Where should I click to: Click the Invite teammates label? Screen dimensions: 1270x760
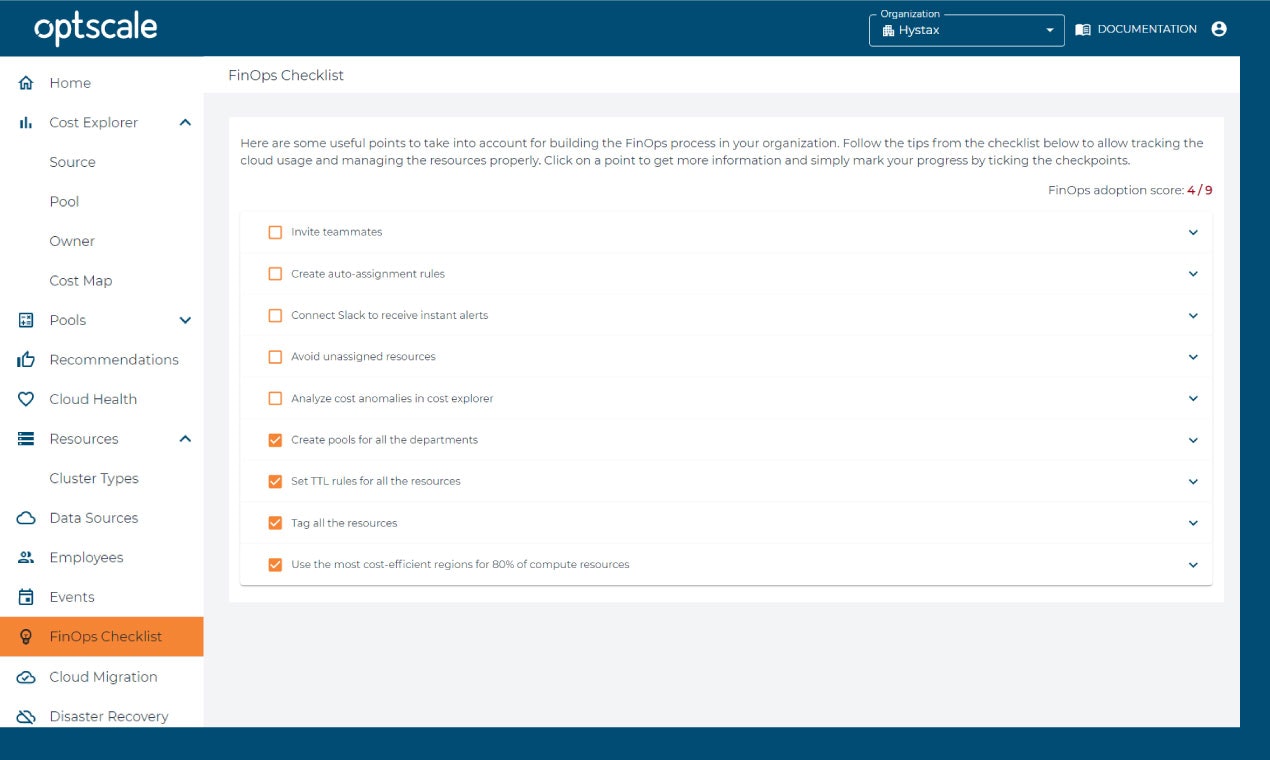tap(336, 232)
